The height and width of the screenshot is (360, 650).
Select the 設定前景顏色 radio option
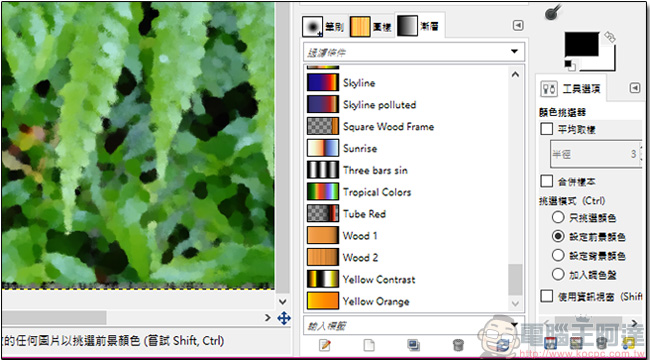pos(558,236)
